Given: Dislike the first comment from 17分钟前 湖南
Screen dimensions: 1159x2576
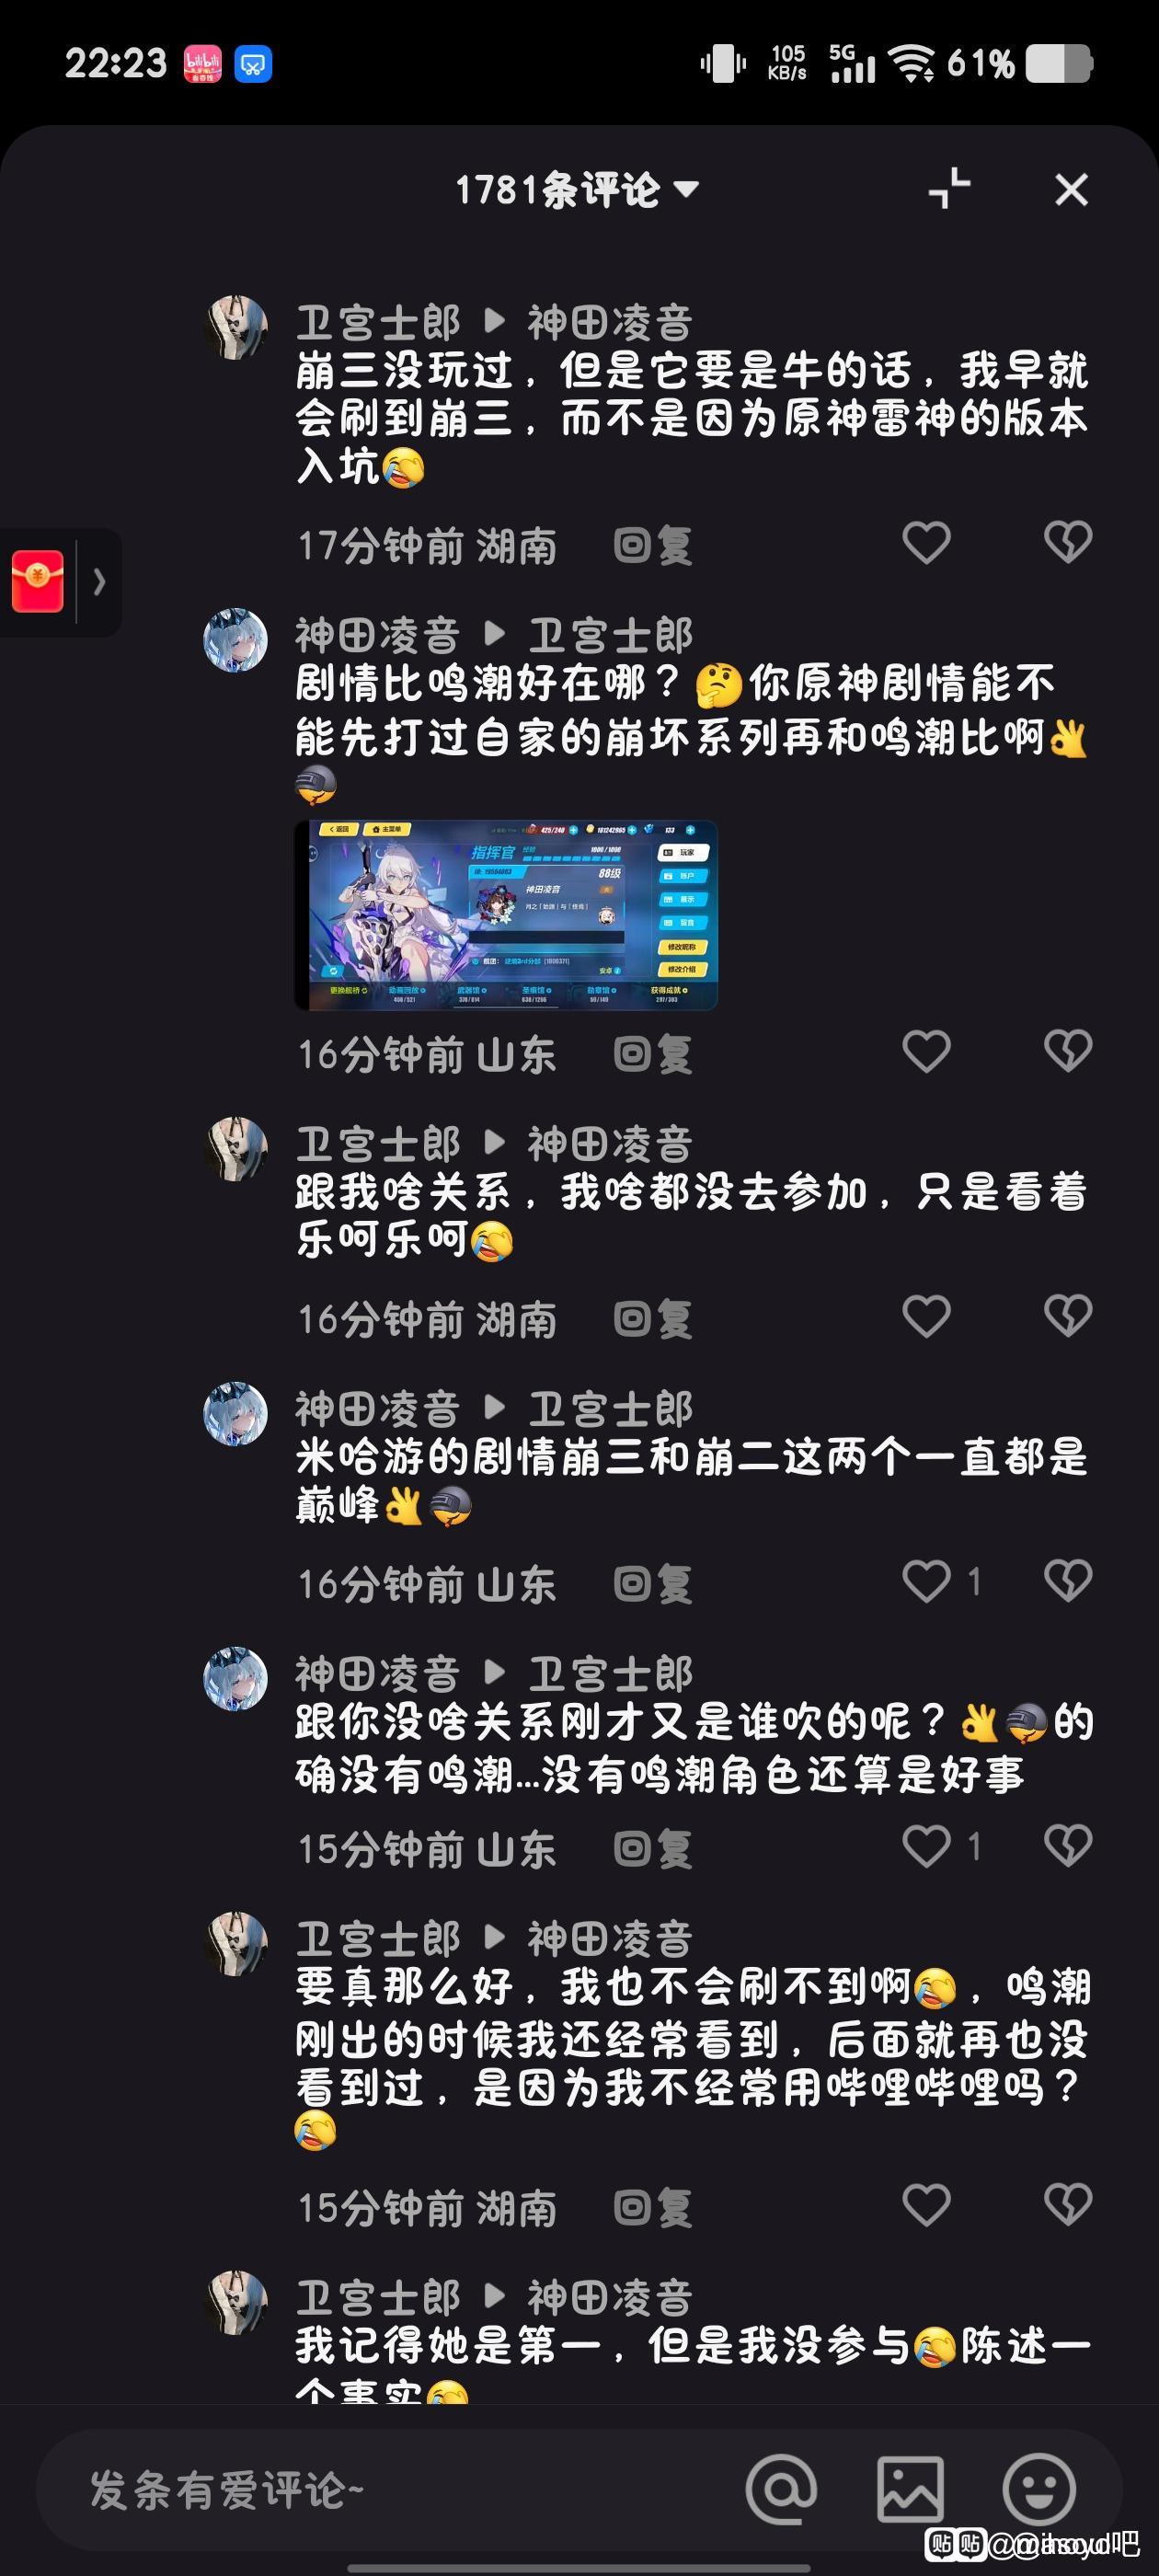Looking at the screenshot, I should [1068, 542].
